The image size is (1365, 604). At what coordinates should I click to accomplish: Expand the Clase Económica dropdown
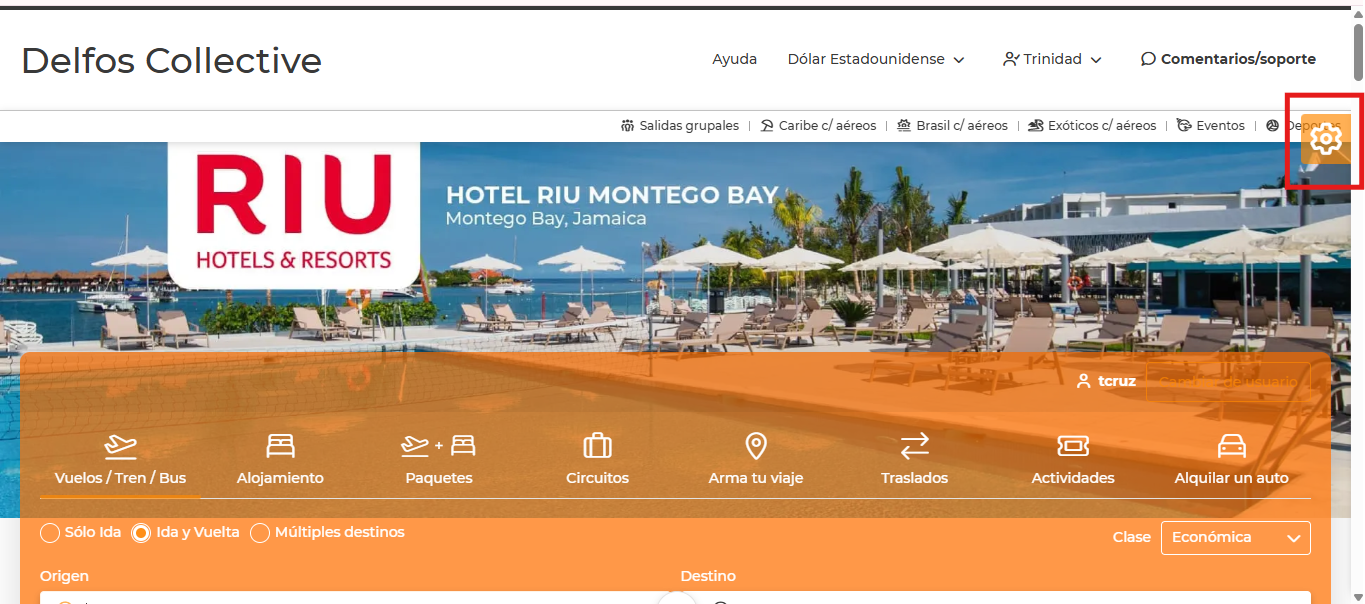(1235, 537)
